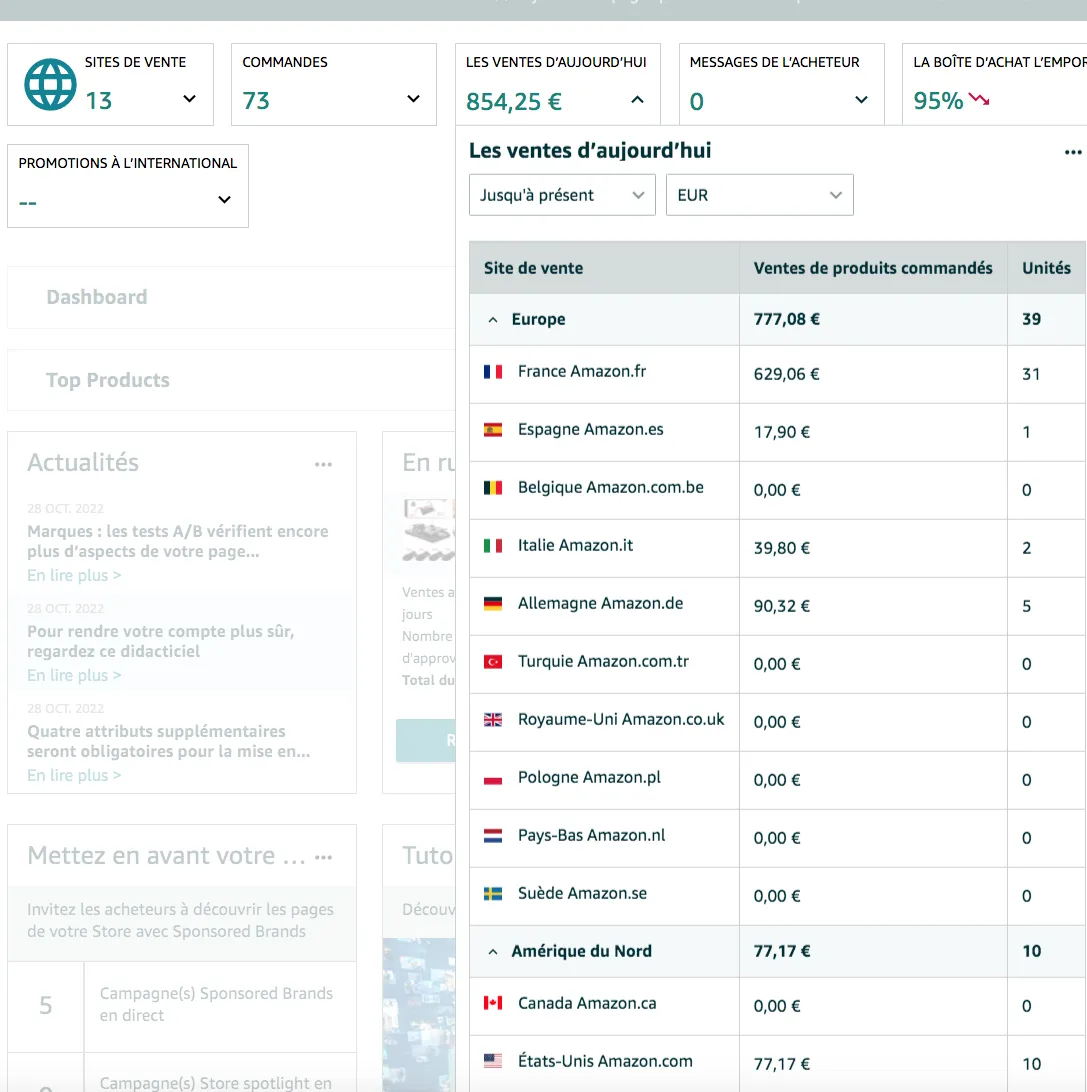Click the Unités column header
This screenshot has height=1092, width=1087.
1046,268
